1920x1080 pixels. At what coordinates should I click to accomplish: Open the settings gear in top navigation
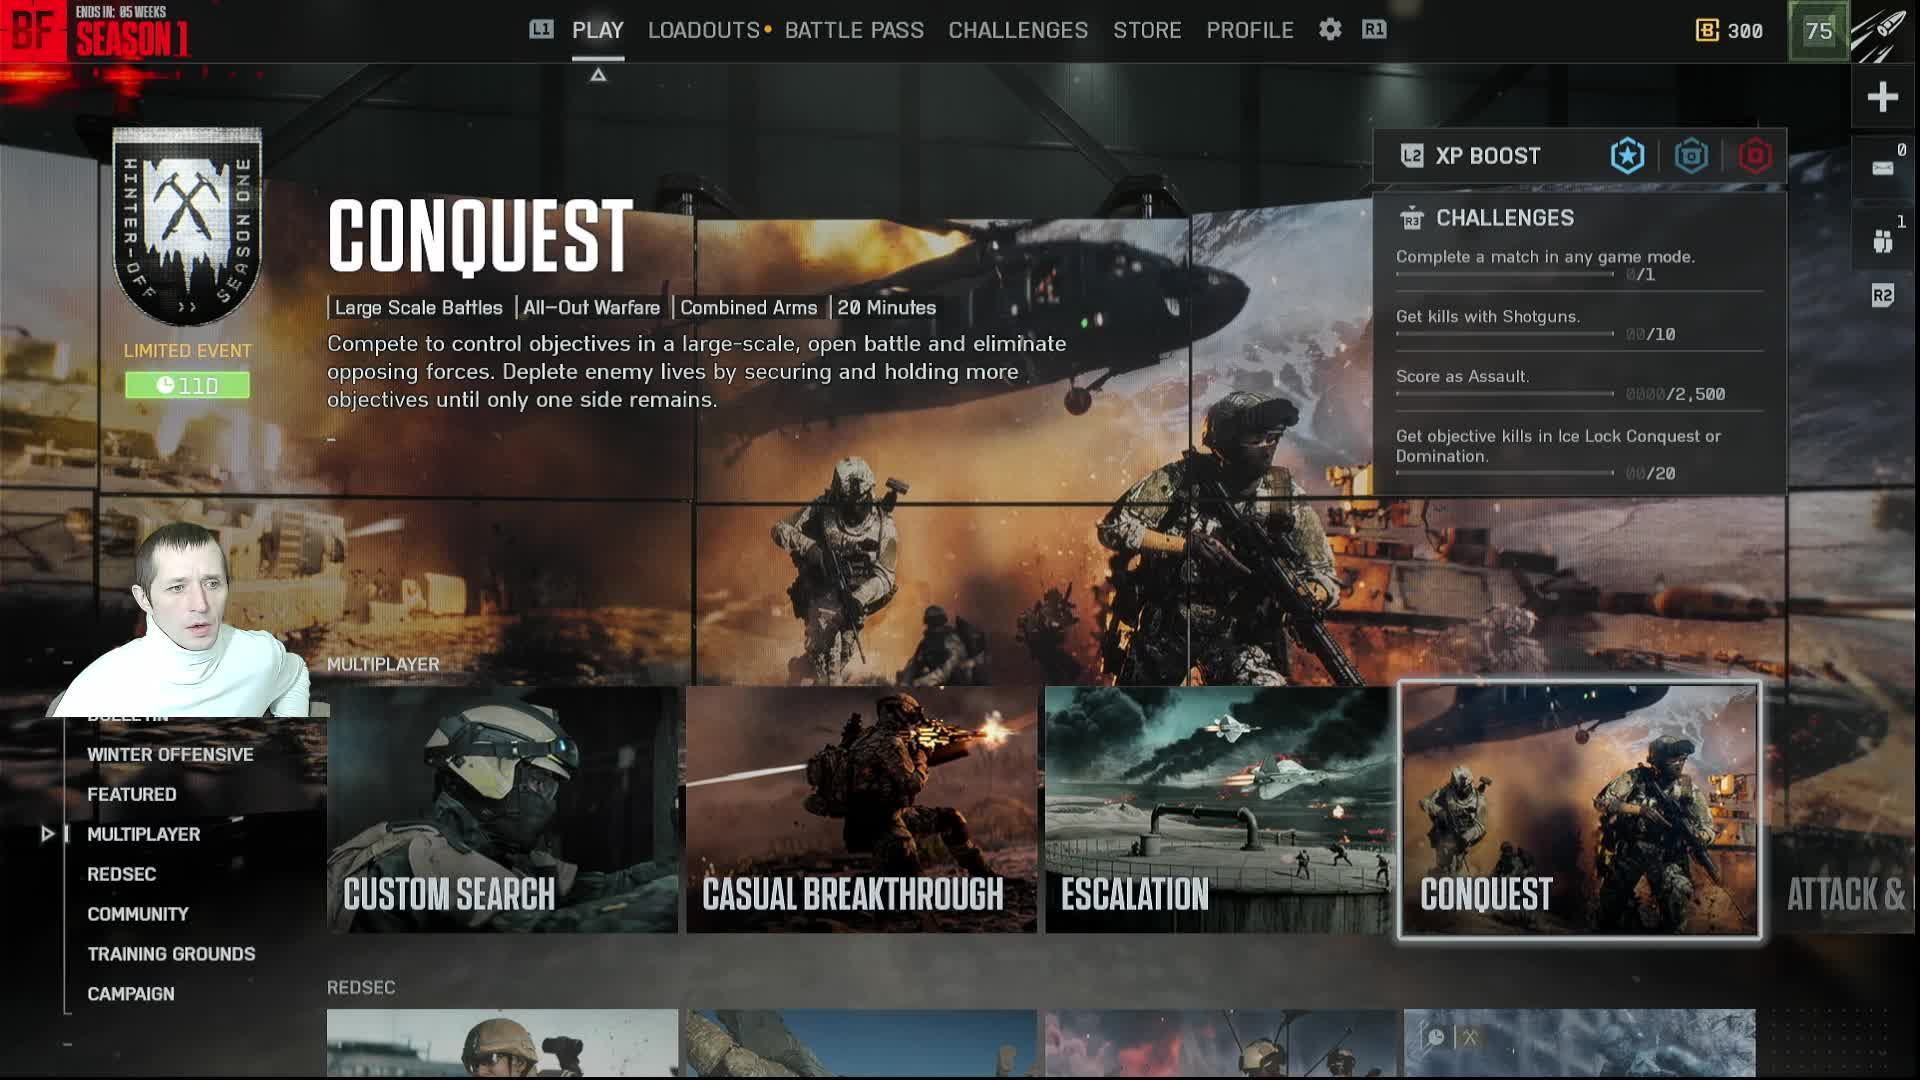1329,30
